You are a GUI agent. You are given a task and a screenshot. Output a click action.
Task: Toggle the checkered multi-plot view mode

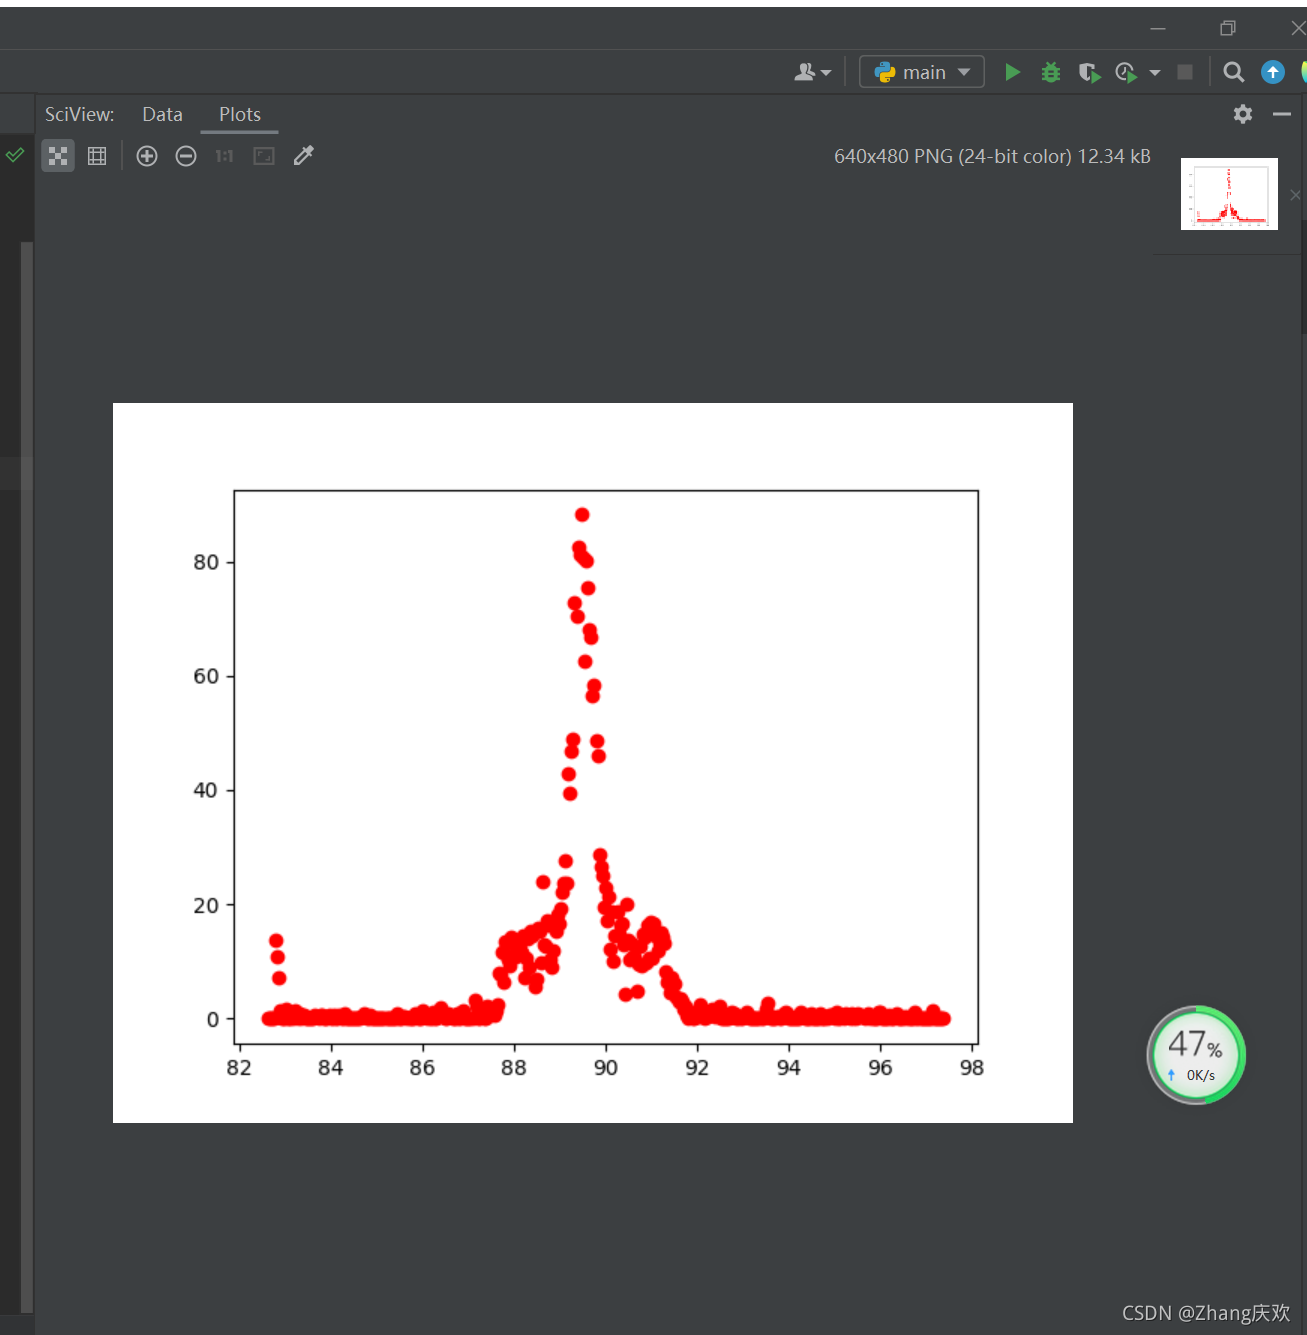point(57,155)
